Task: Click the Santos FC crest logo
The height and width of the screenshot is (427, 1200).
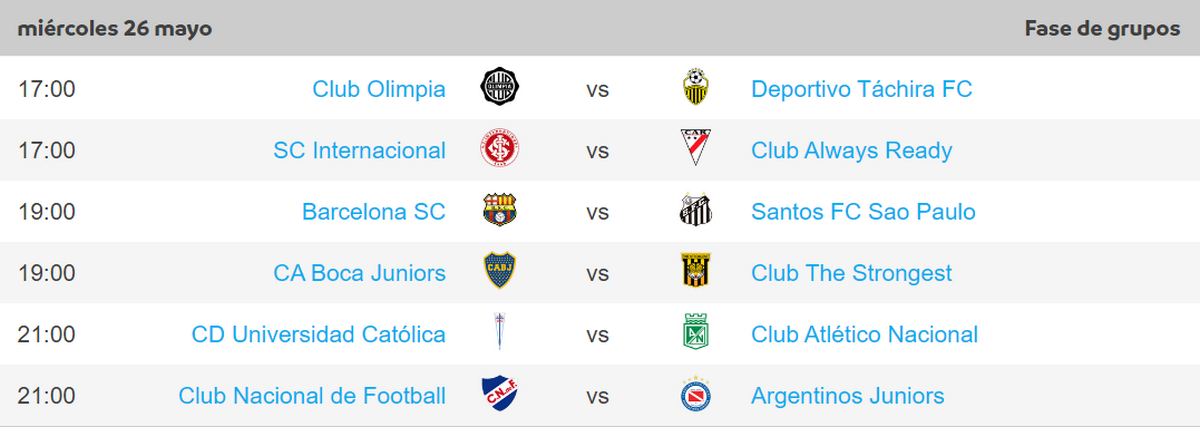Action: [x=696, y=211]
